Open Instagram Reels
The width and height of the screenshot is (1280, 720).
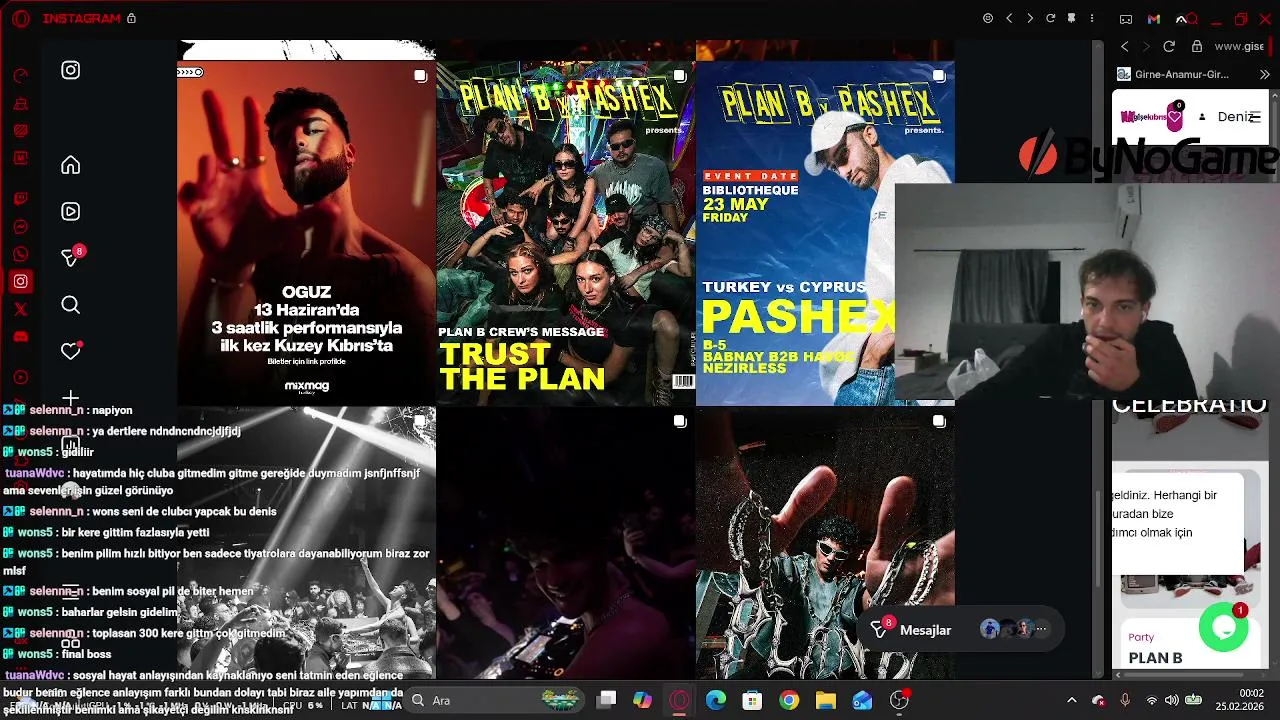pos(70,211)
